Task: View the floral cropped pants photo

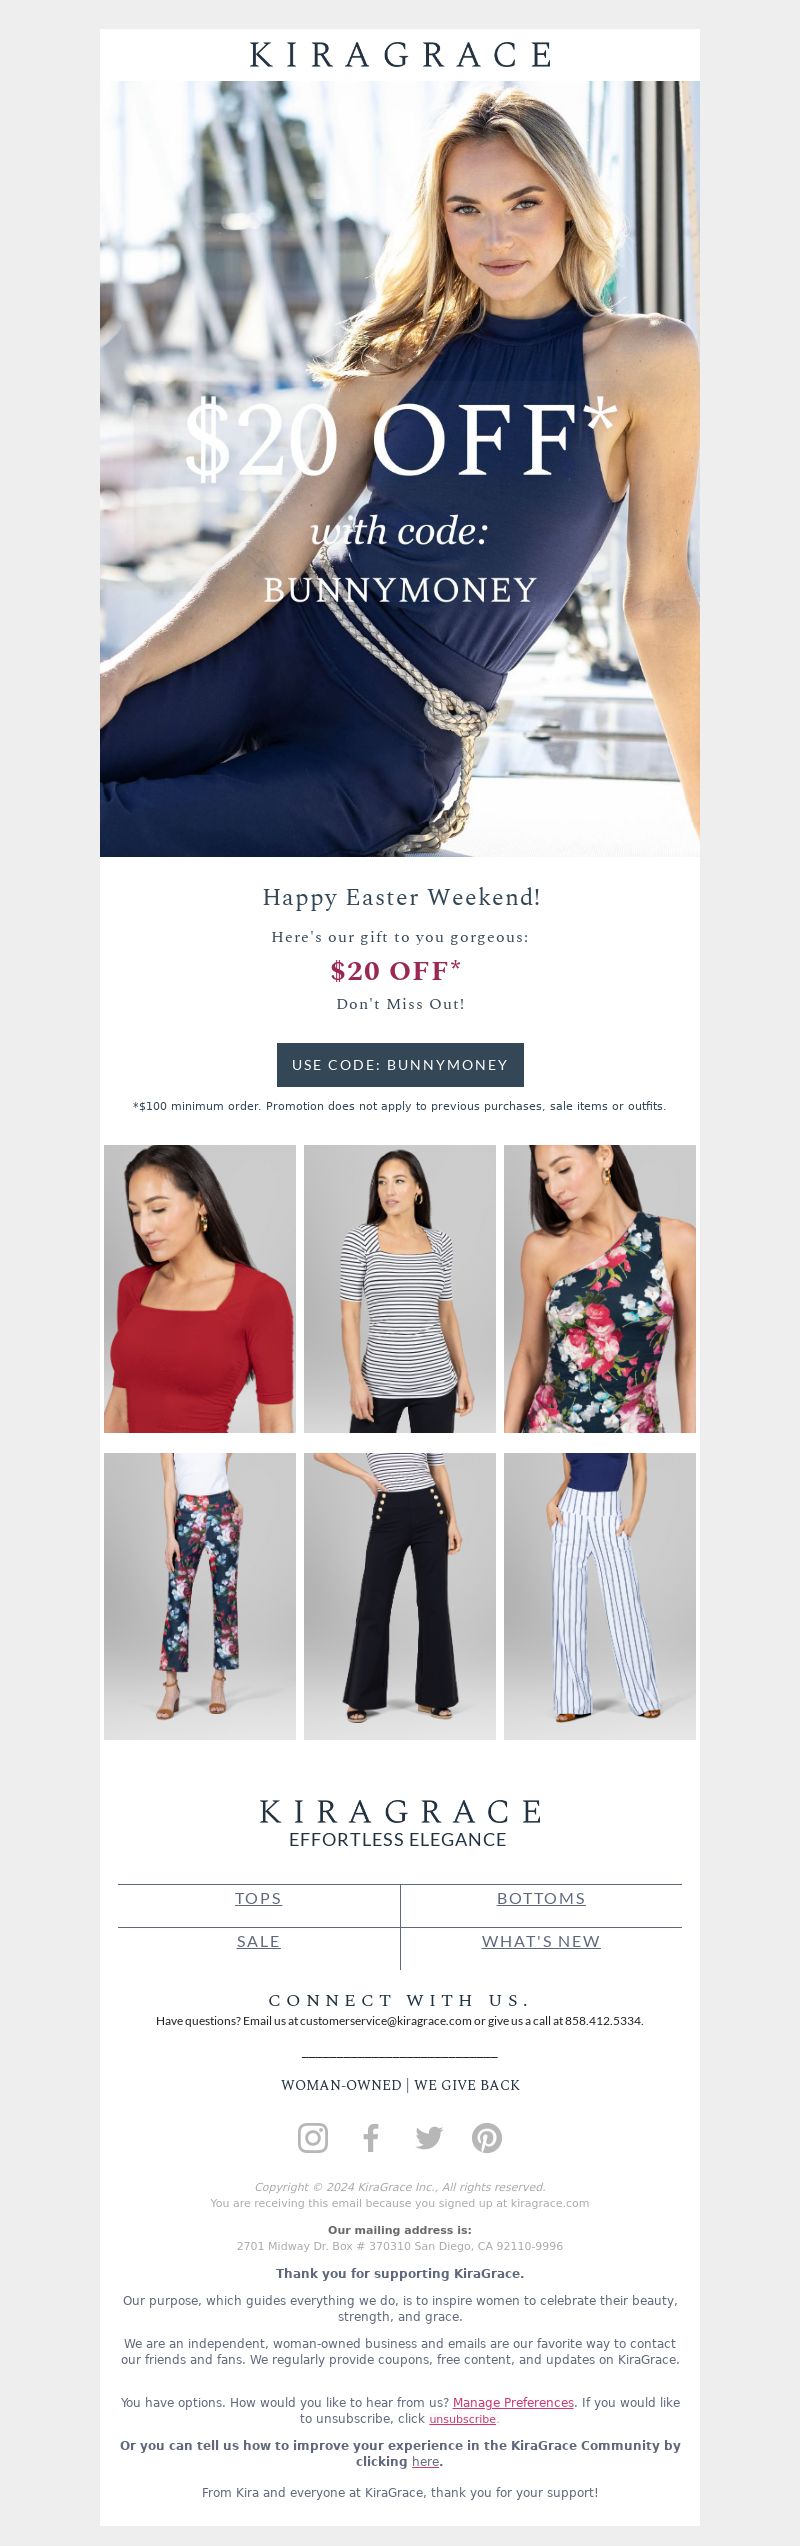Action: click(x=200, y=1597)
